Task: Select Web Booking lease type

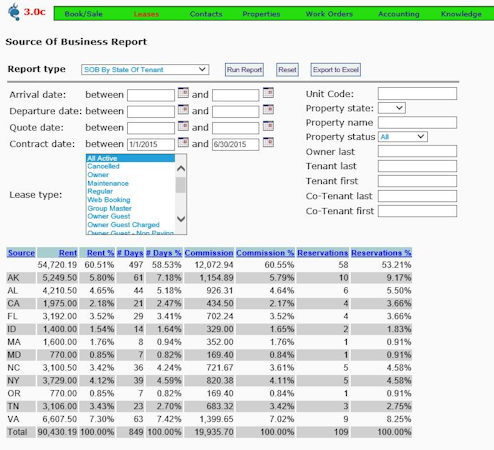Action: 130,200
